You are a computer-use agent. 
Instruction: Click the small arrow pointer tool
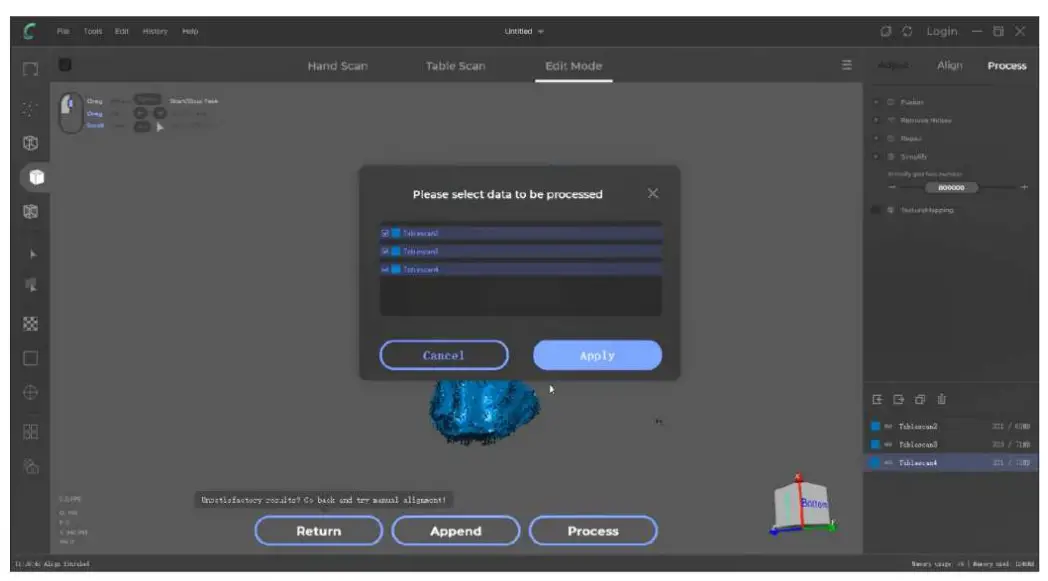point(33,254)
